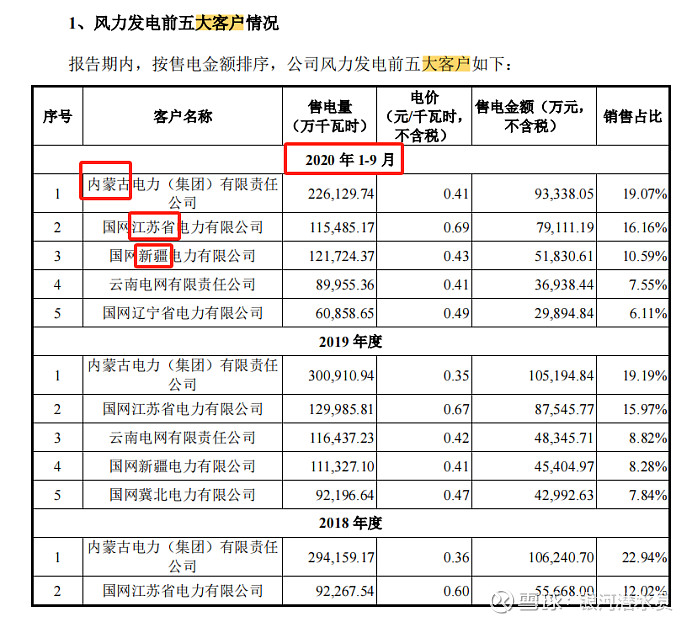Click the percentage 7.55%
The width and height of the screenshot is (693, 623).
pyautogui.click(x=648, y=285)
